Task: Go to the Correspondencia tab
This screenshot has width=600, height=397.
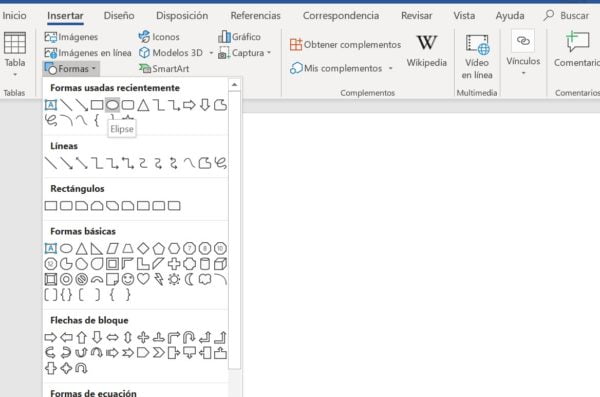Action: [341, 16]
